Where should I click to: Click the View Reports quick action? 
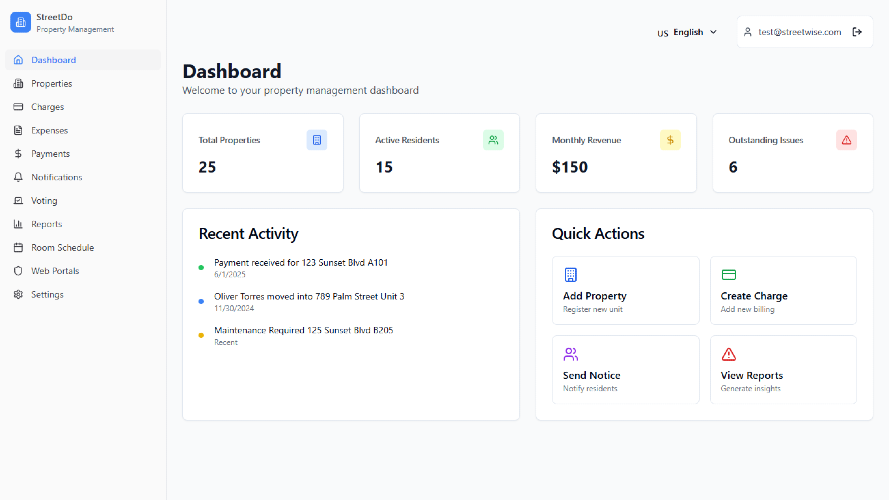tap(783, 370)
